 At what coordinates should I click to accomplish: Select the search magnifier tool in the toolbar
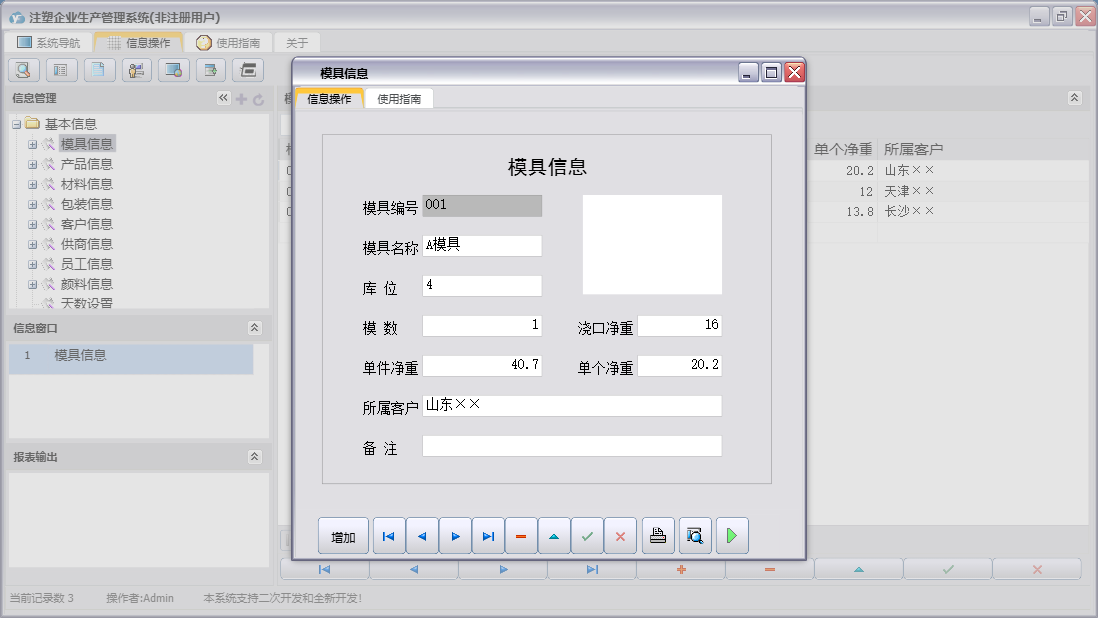coord(23,70)
